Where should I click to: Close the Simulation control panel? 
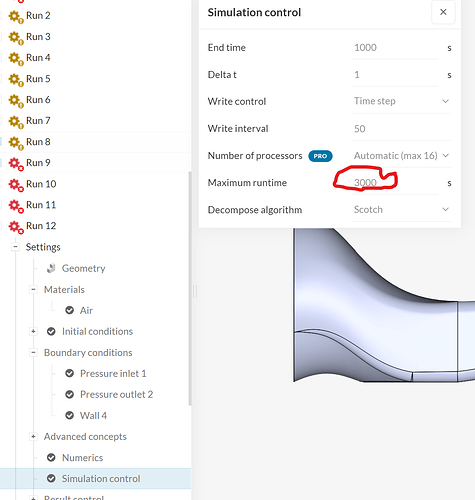[x=443, y=12]
